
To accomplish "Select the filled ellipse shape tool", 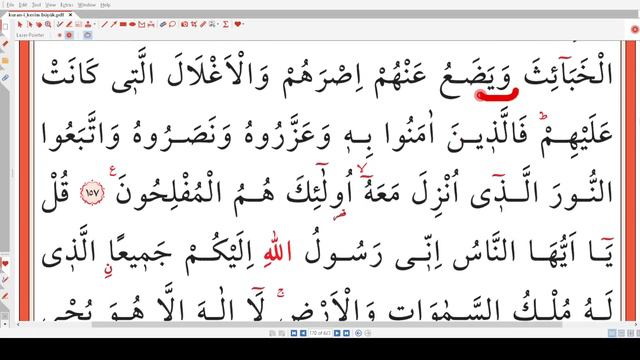I will tap(132, 25).
